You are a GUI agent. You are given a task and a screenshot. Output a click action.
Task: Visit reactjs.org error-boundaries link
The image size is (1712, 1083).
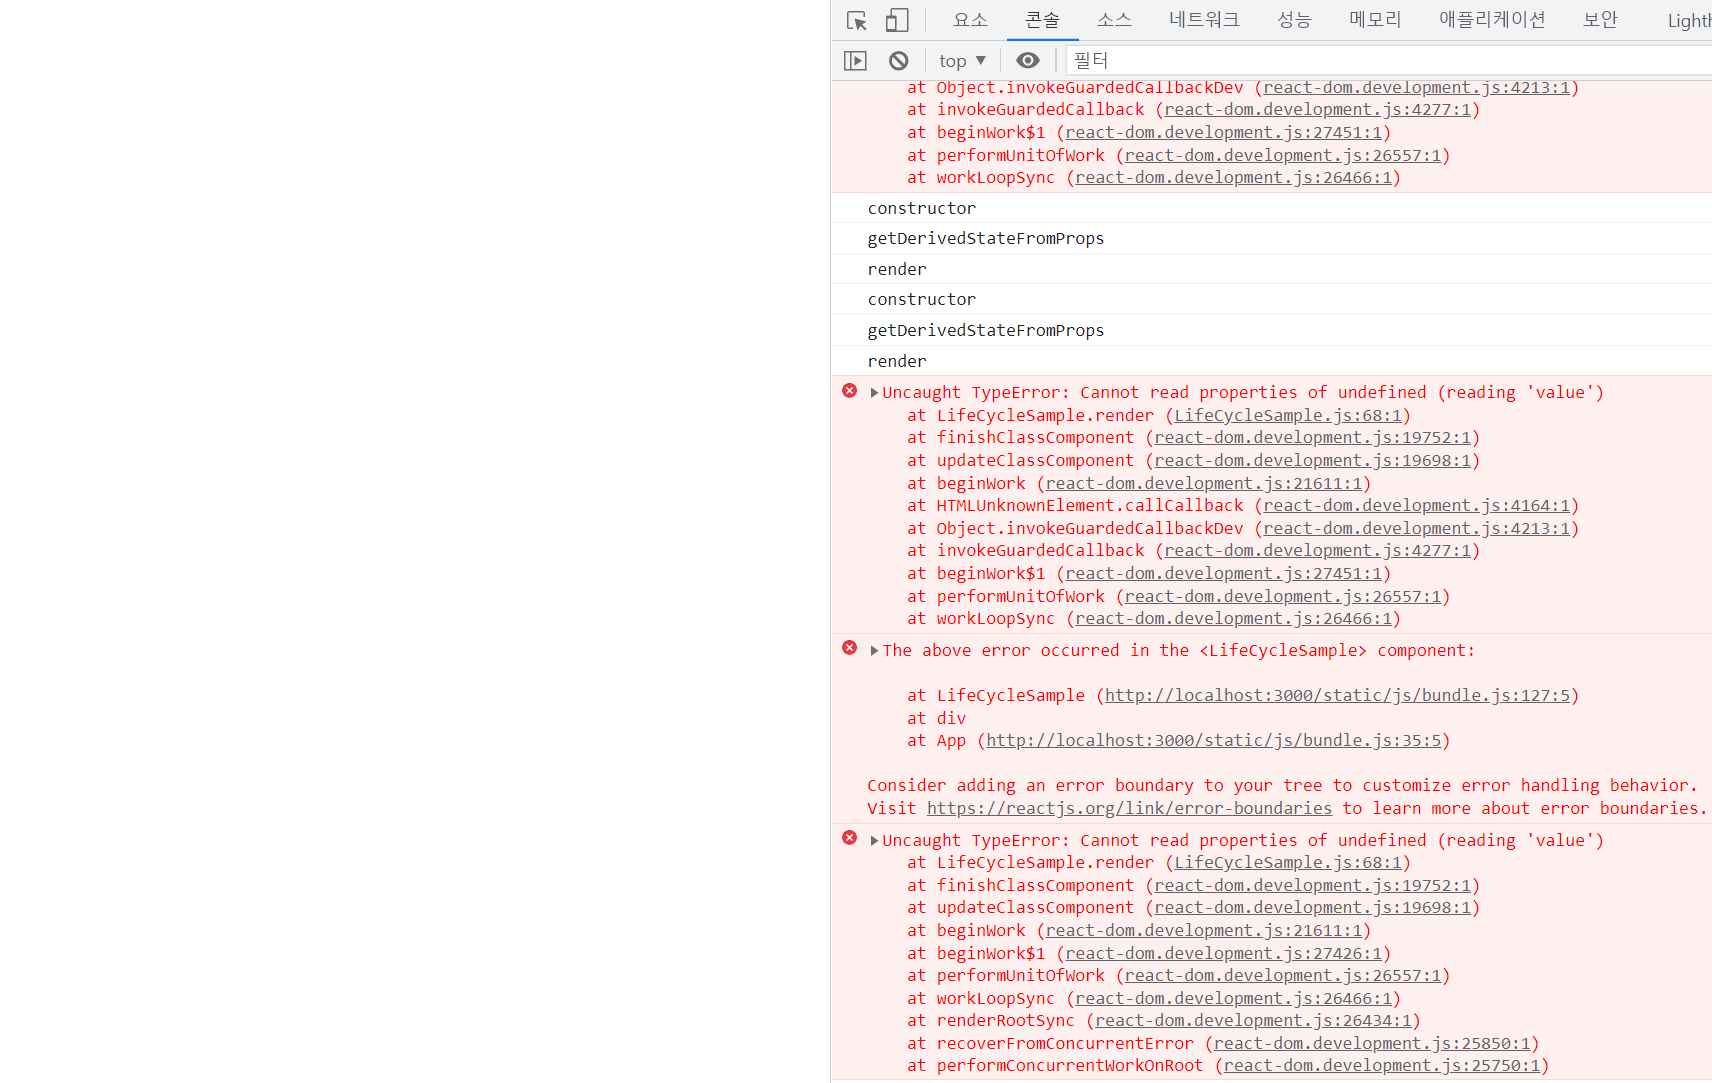1129,808
